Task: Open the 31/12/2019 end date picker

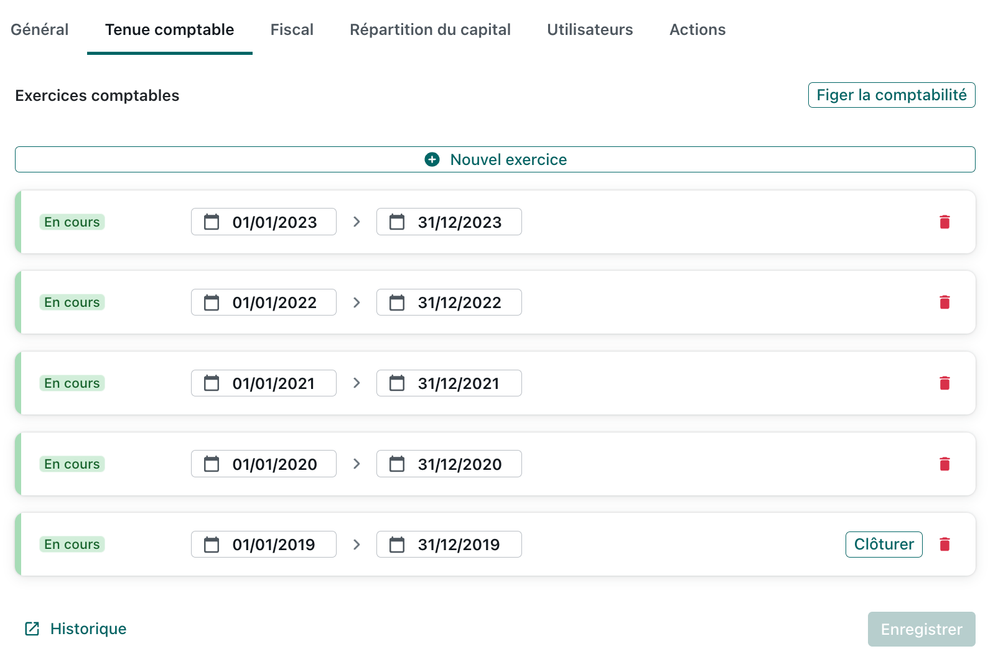Action: tap(459, 544)
